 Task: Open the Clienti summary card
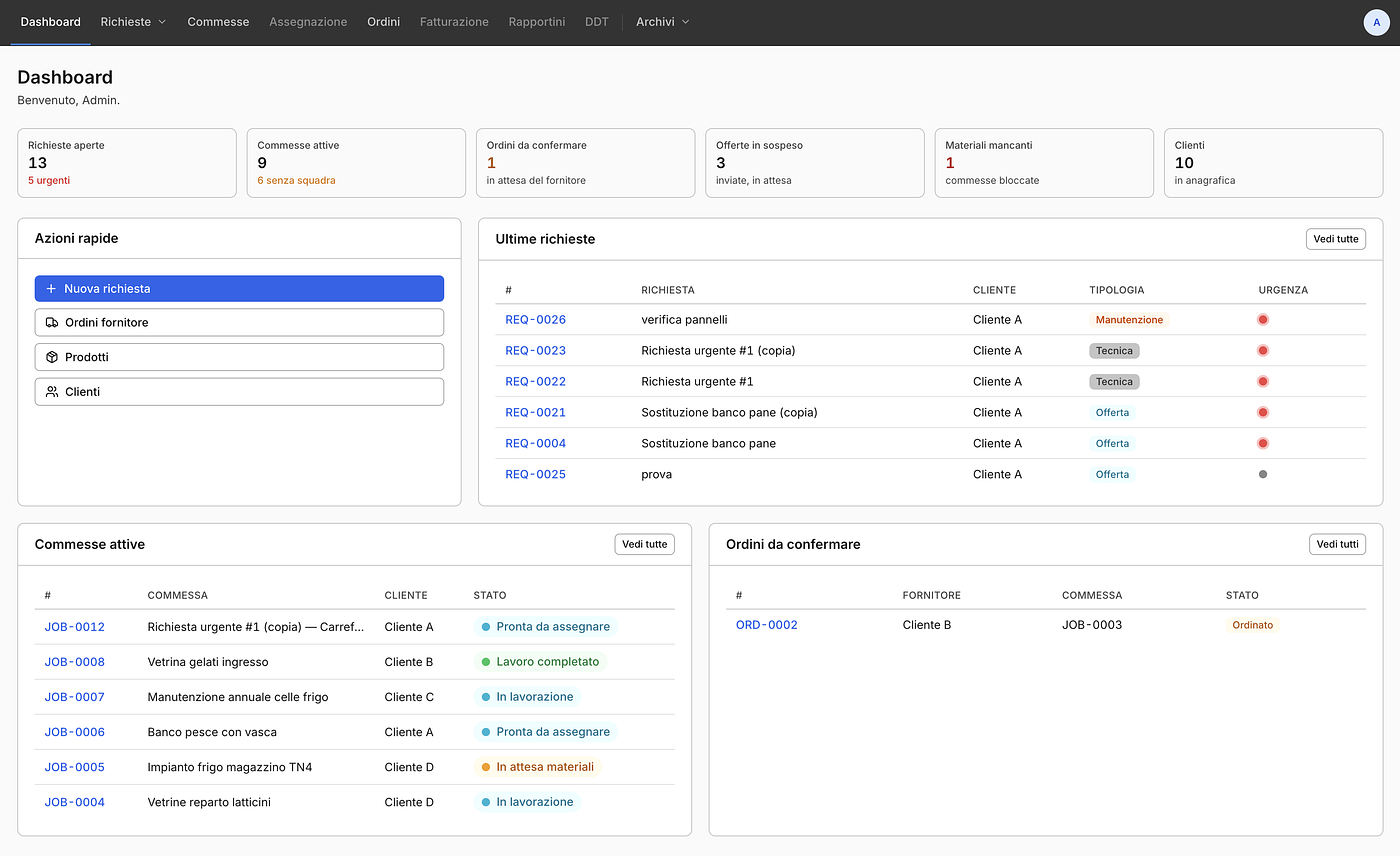pyautogui.click(x=1273, y=163)
